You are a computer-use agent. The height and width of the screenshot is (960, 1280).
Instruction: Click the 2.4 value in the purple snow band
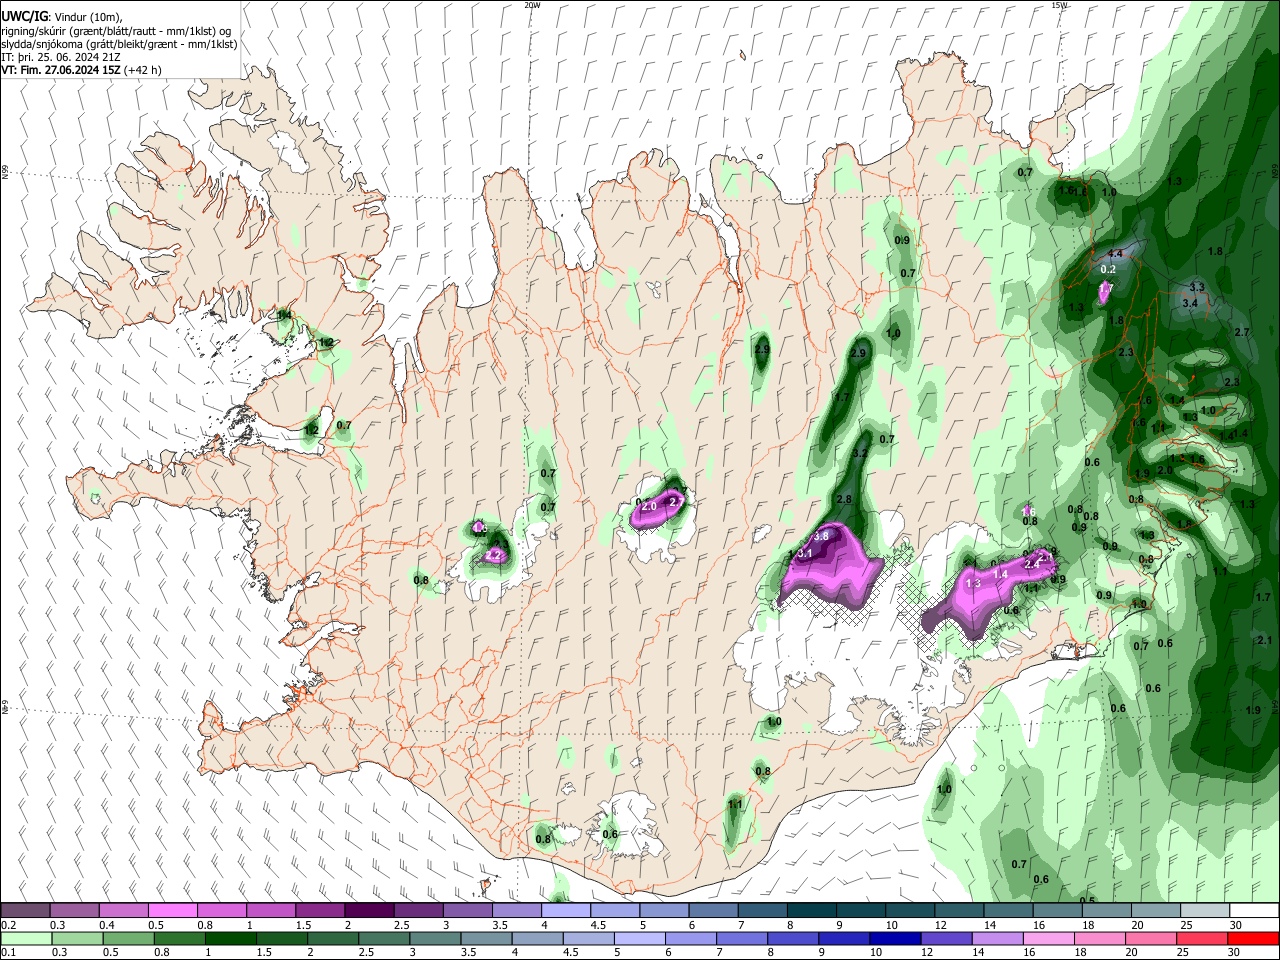tap(1033, 564)
